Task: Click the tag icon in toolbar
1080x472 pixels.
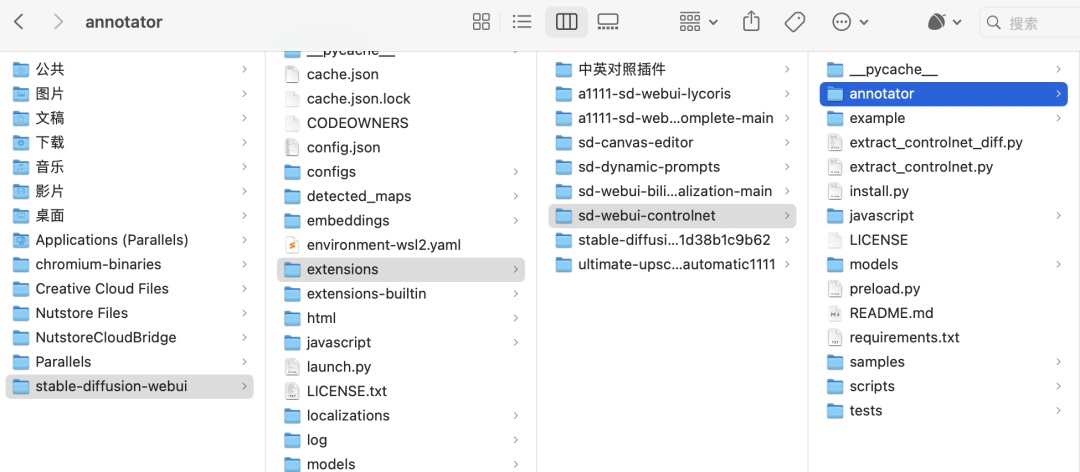Action: tap(795, 22)
